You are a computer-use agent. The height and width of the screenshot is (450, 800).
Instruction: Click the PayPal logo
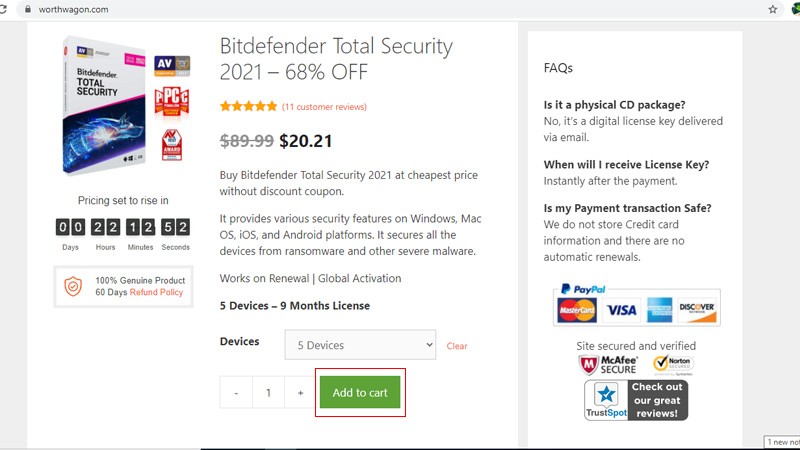[x=583, y=289]
